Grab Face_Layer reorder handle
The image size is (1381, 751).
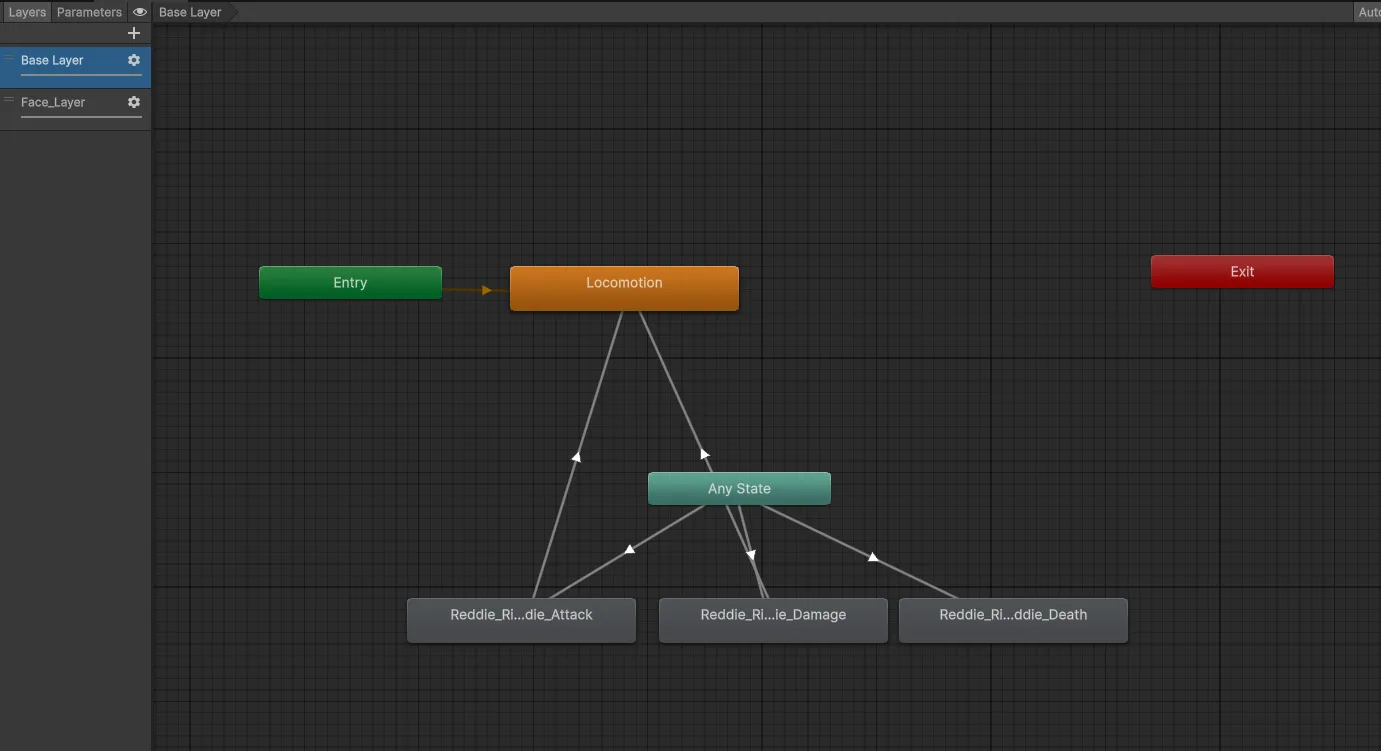[x=9, y=100]
